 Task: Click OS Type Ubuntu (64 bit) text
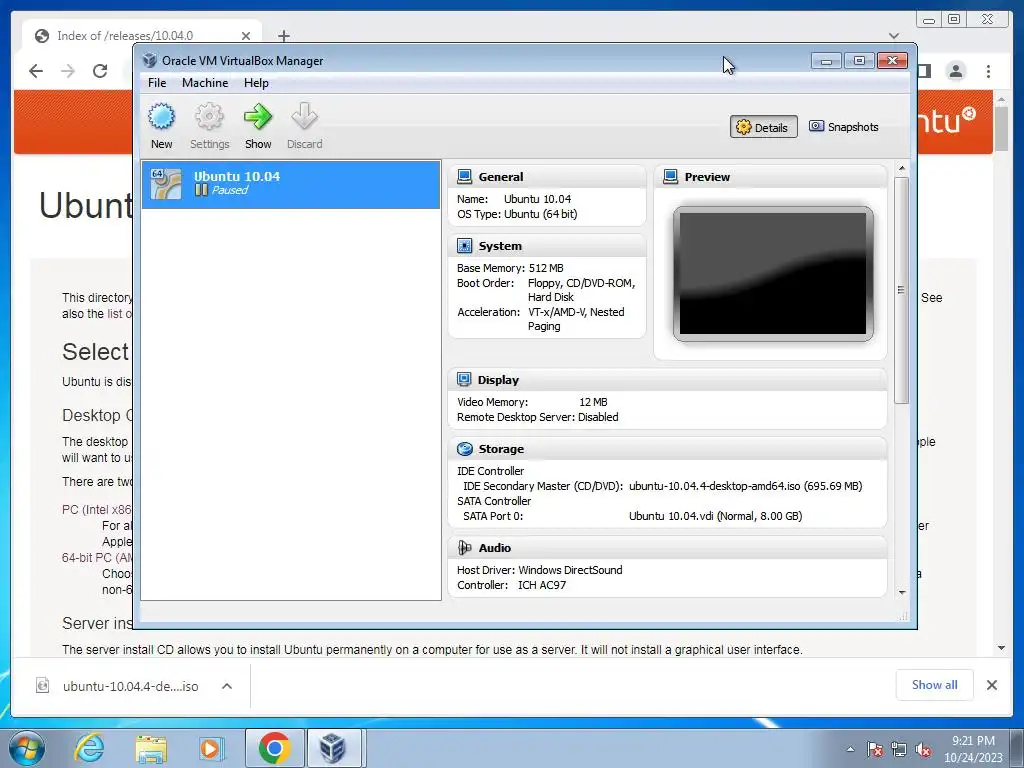(517, 214)
